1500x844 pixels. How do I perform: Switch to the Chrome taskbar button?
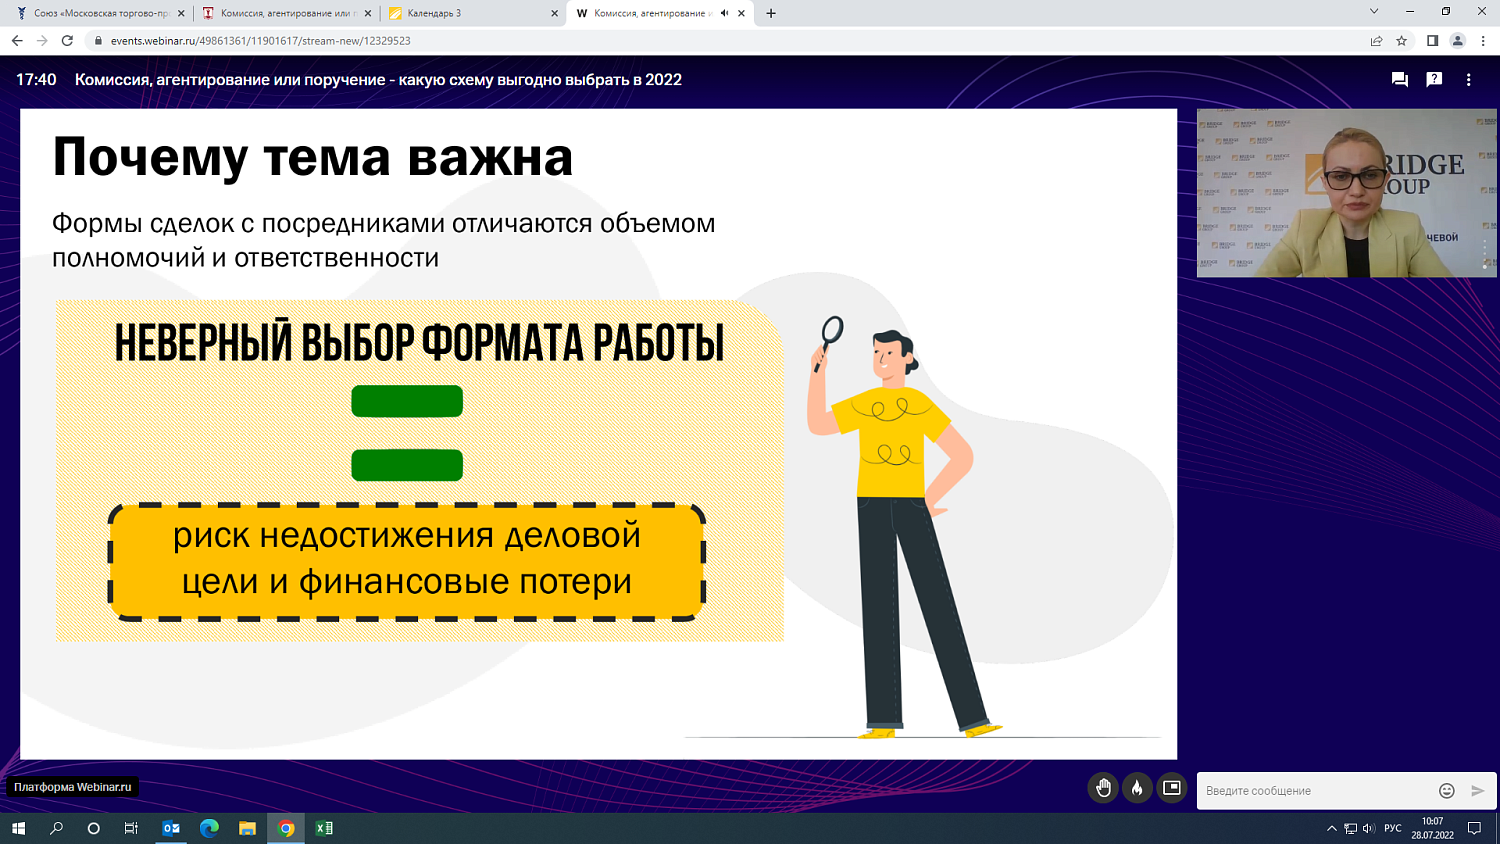(x=286, y=828)
